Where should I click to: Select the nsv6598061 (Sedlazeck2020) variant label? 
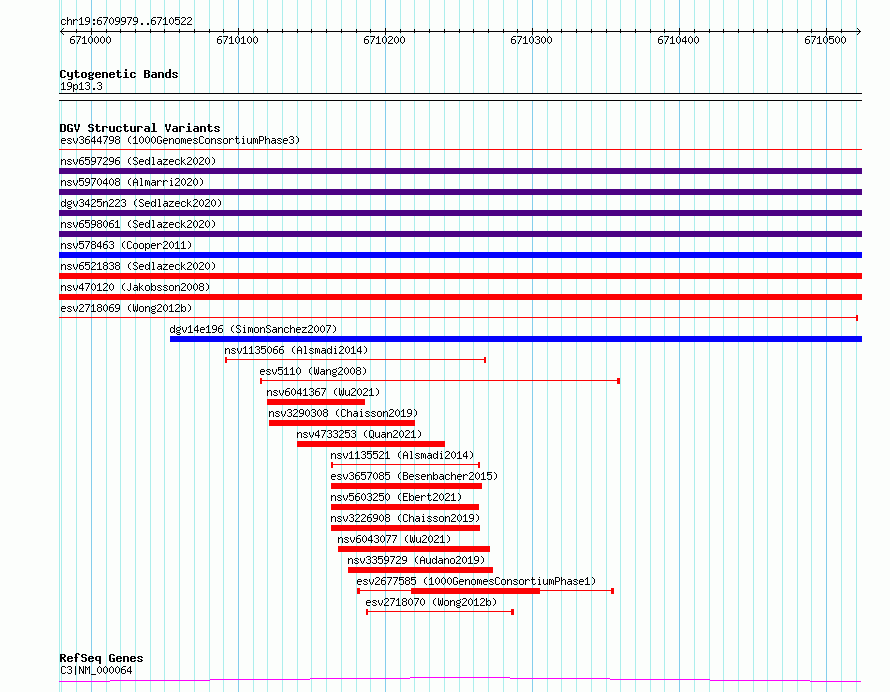pos(138,224)
